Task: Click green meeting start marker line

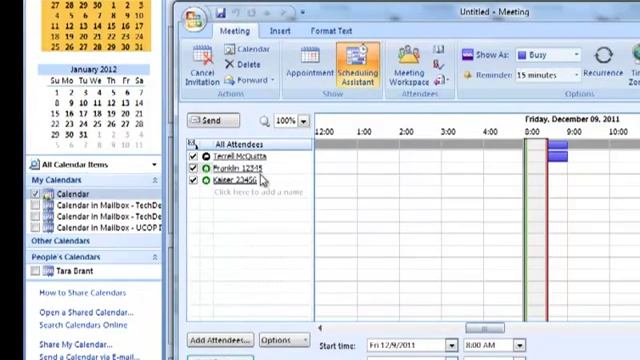Action: tap(525, 230)
